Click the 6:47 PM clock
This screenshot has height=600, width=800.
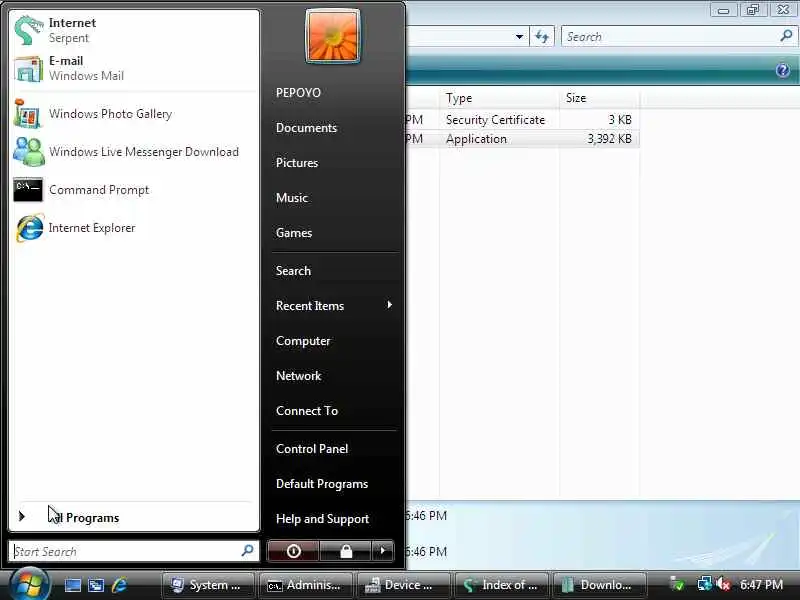tap(762, 585)
